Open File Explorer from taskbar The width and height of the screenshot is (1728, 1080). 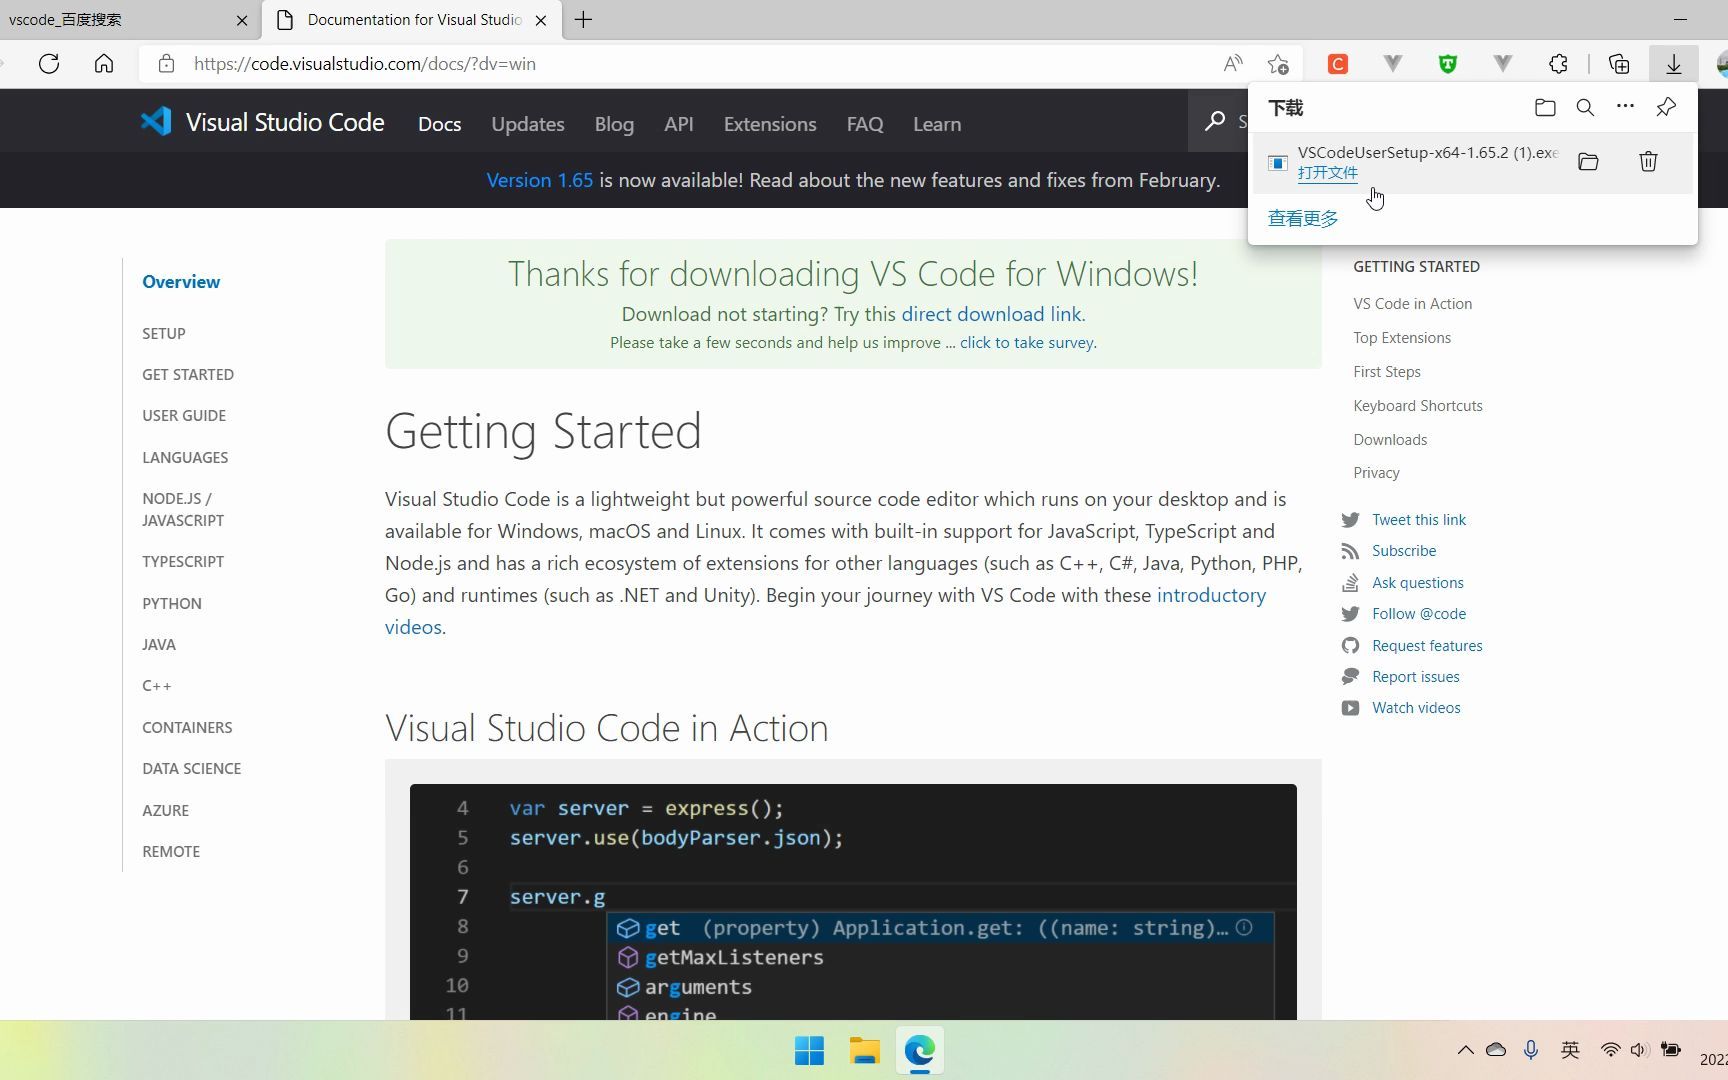(x=864, y=1051)
